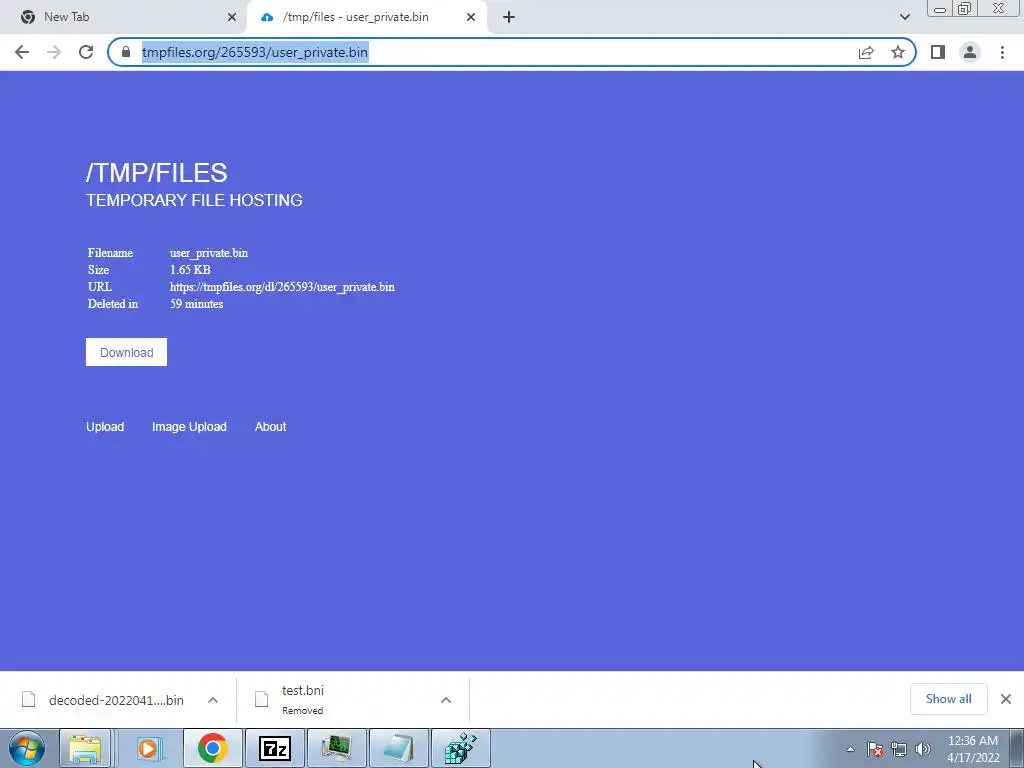
Task: Open Windows Explorer from taskbar
Action: pos(86,748)
